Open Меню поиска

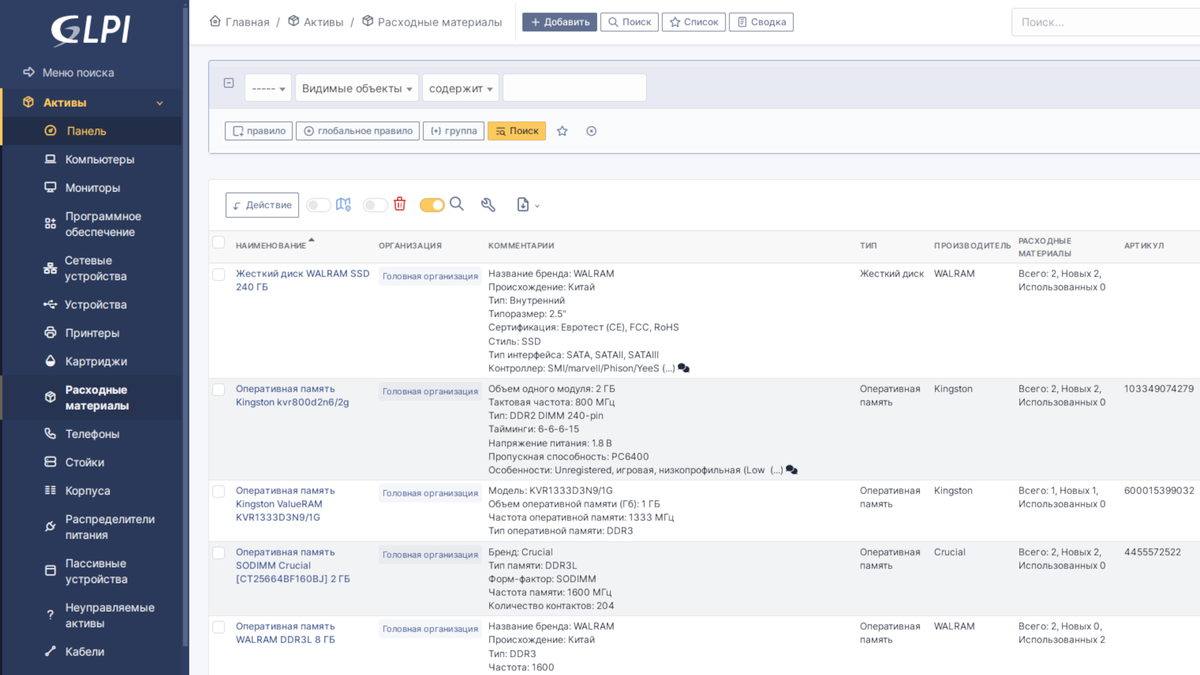pyautogui.click(x=78, y=73)
